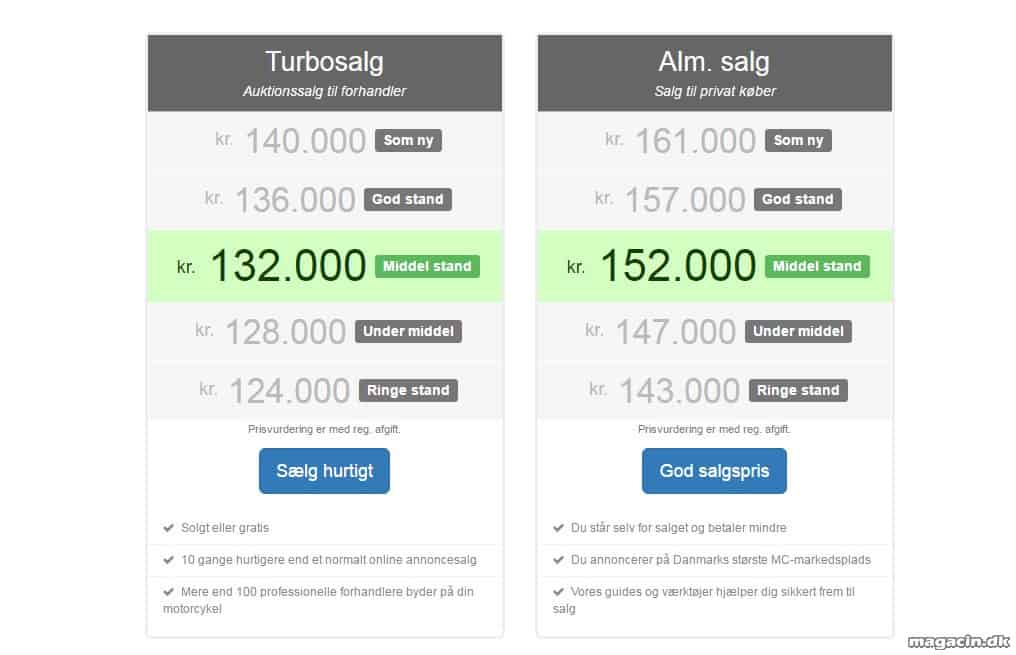Image resolution: width=1016 pixels, height=655 pixels.
Task: Select Alm. salg Som ny badge
Action: [x=798, y=141]
